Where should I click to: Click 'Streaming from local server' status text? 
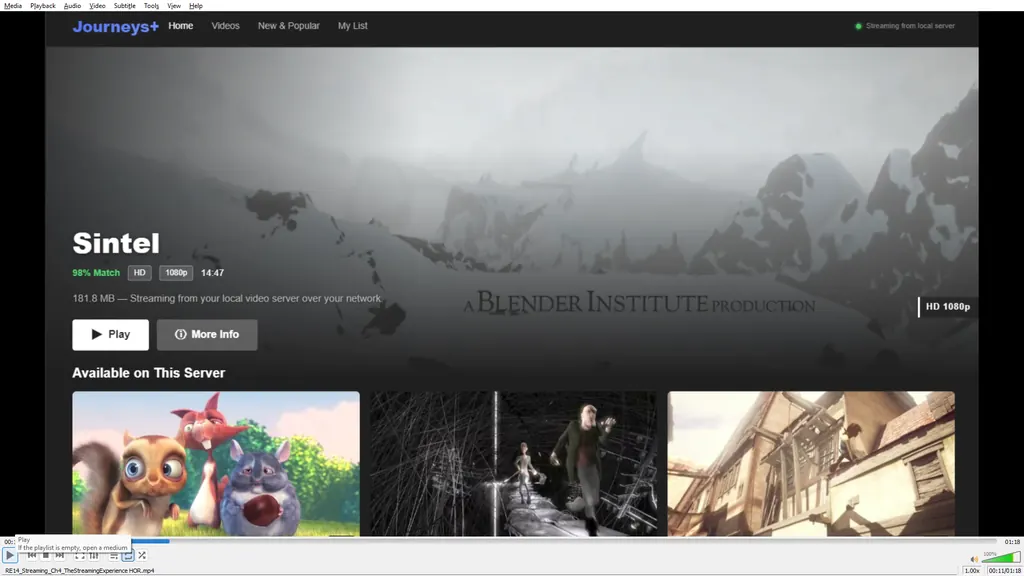coord(910,26)
